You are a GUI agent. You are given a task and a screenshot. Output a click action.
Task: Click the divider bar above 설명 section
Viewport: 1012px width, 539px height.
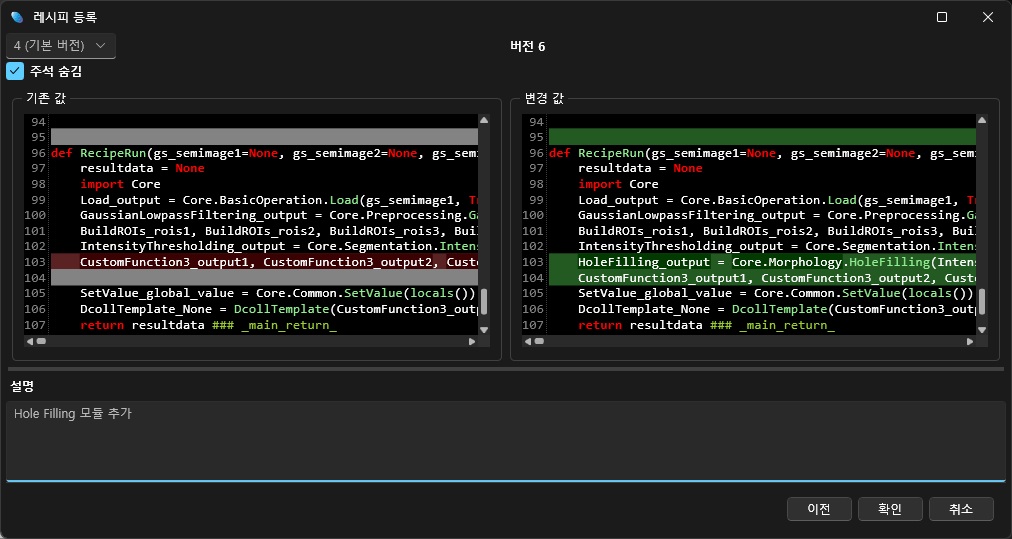tap(505, 369)
